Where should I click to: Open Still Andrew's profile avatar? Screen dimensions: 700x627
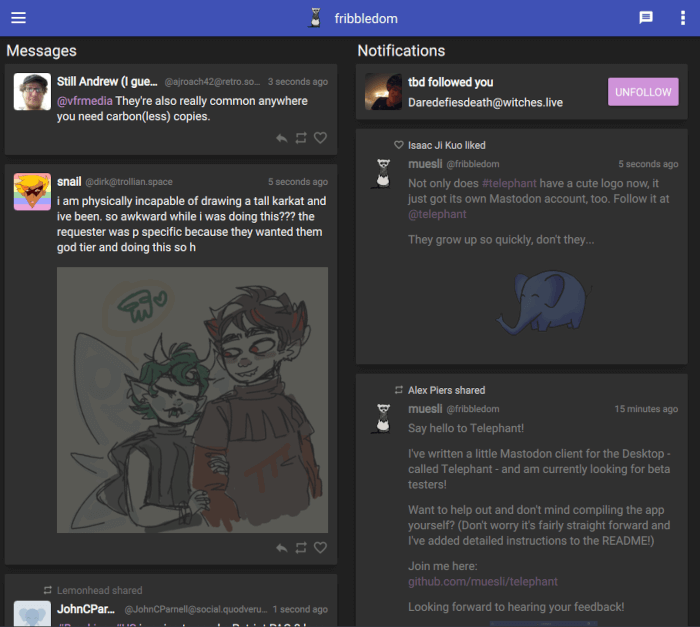point(32,92)
